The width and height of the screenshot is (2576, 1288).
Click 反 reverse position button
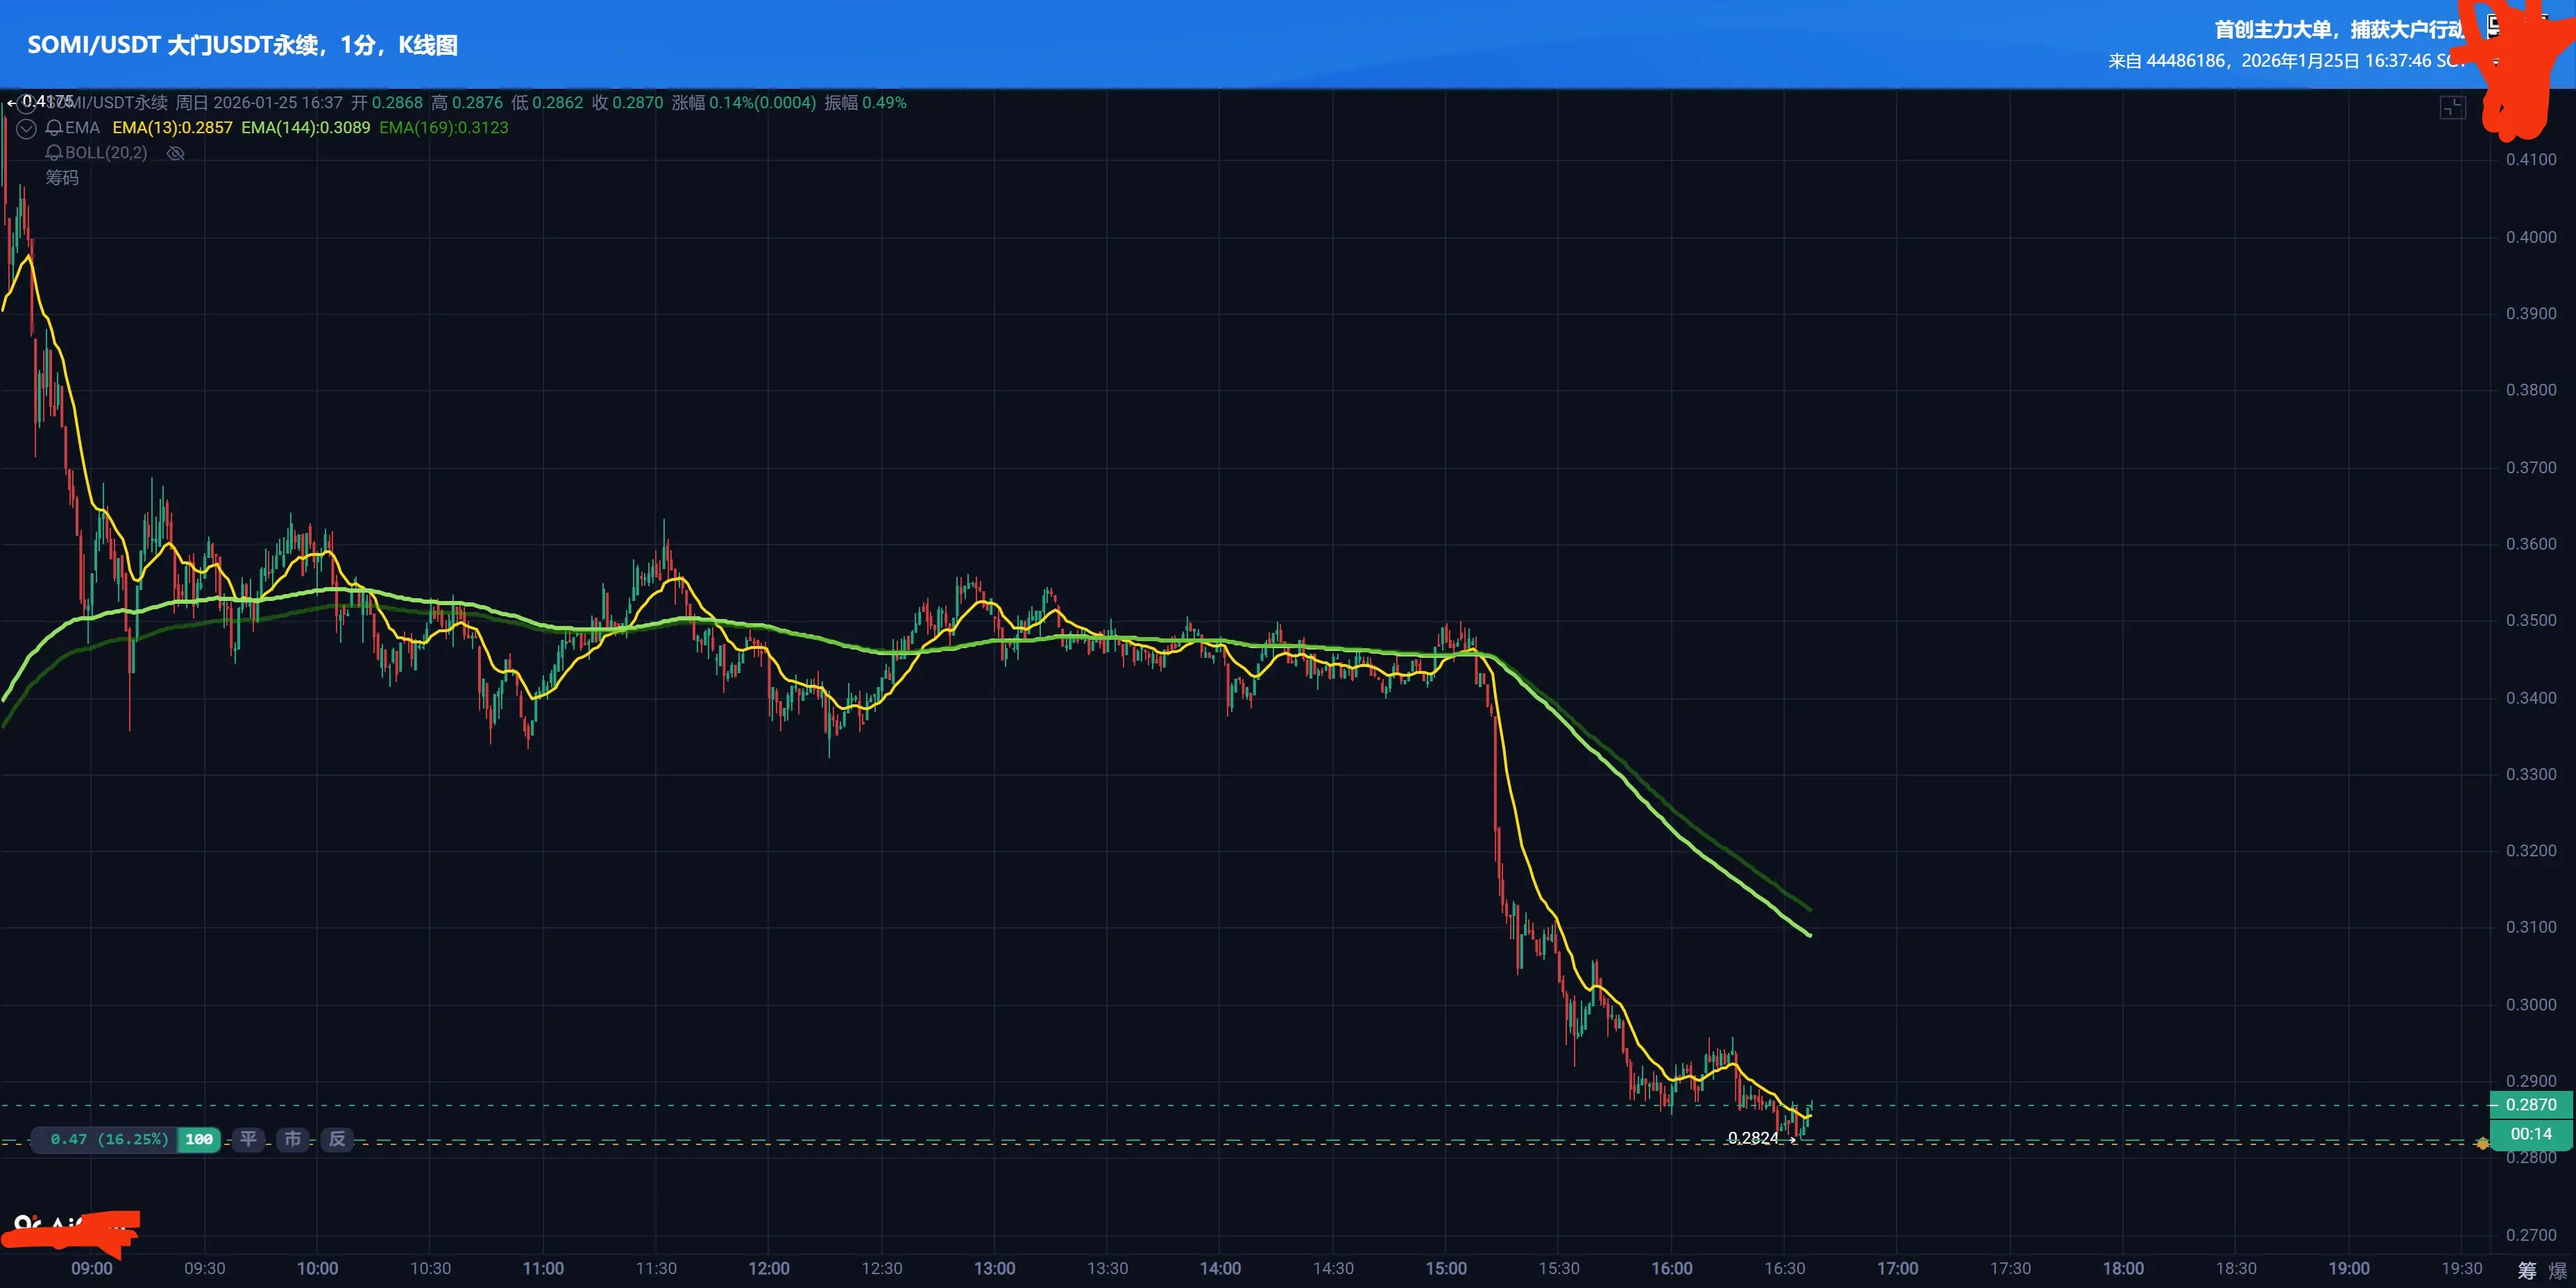[x=337, y=1139]
